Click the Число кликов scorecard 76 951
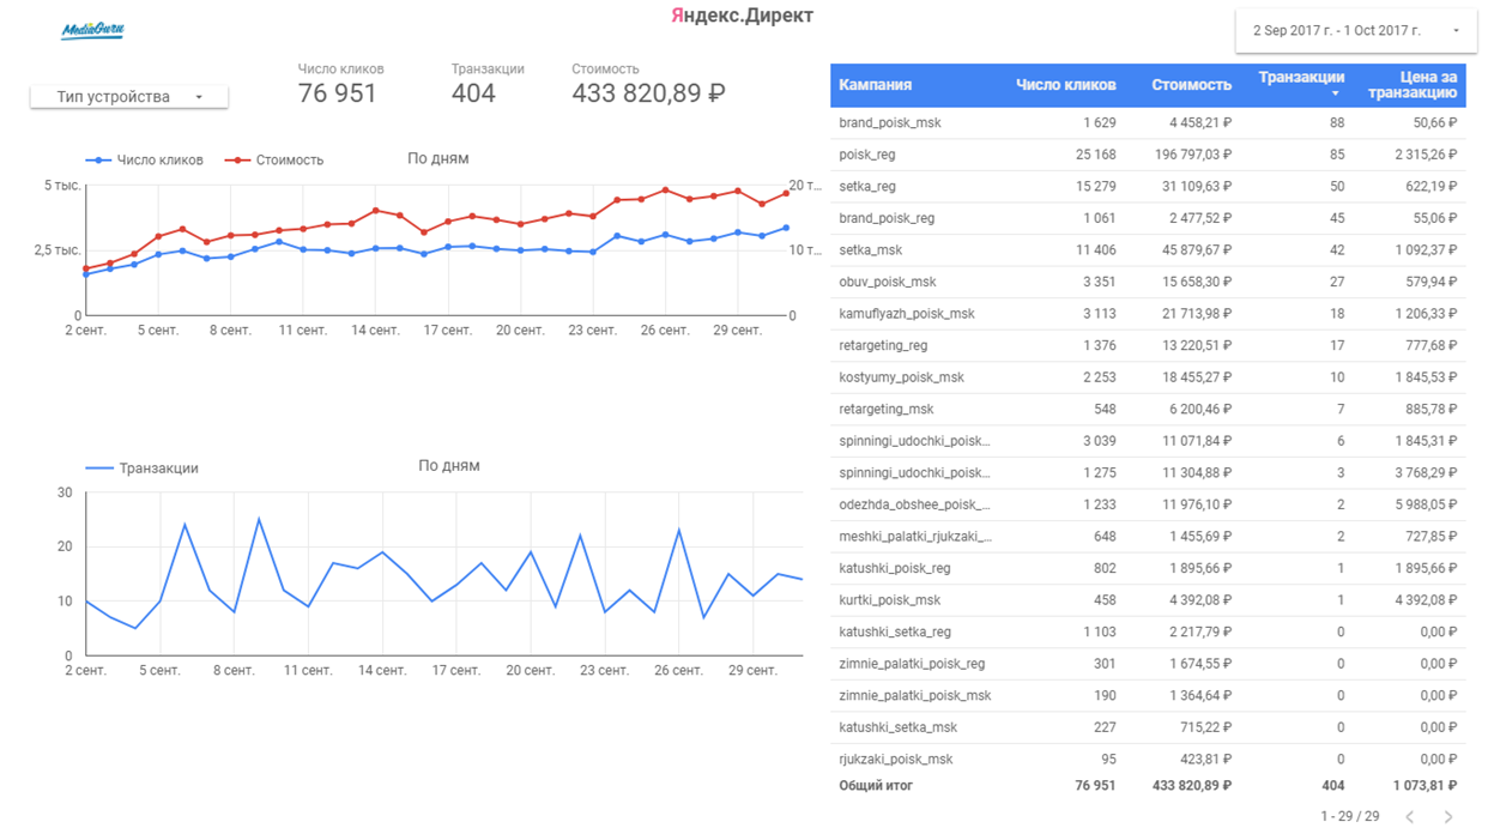The height and width of the screenshot is (834, 1488). (x=337, y=93)
